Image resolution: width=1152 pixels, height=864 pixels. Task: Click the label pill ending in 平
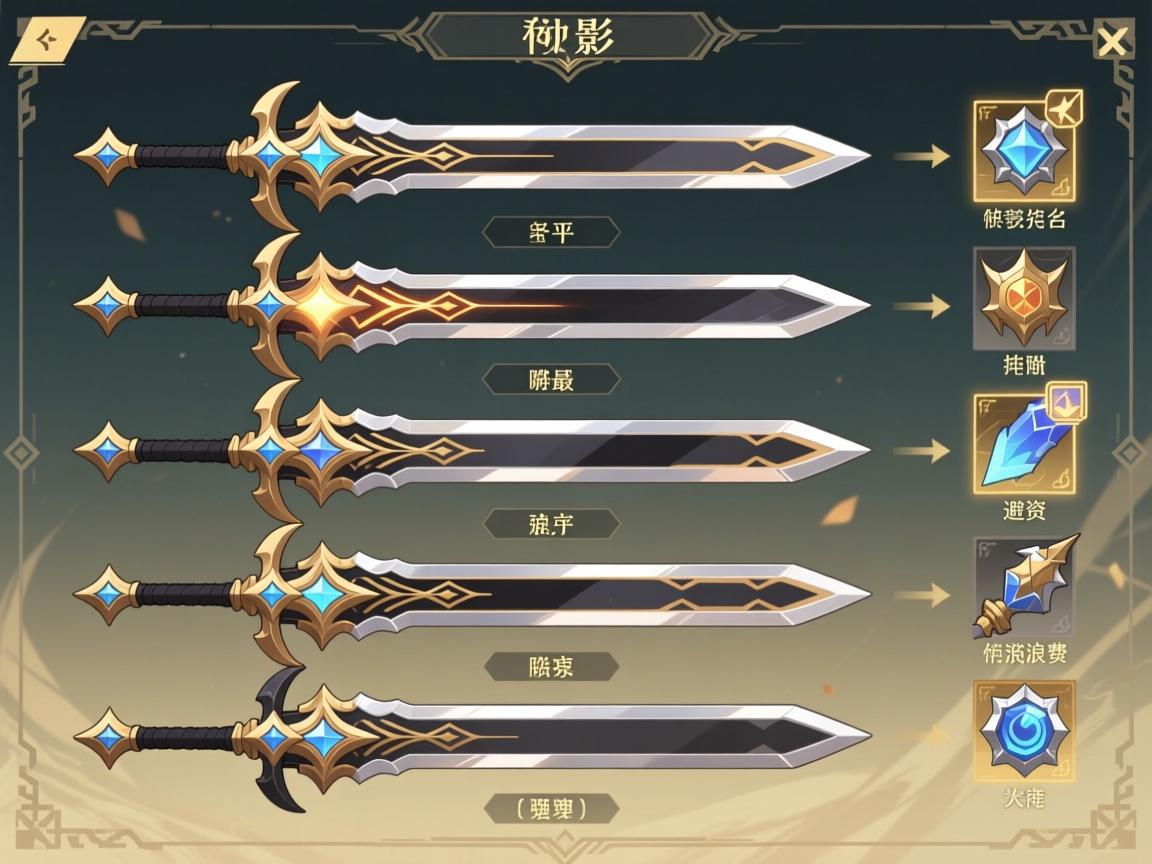(x=551, y=232)
